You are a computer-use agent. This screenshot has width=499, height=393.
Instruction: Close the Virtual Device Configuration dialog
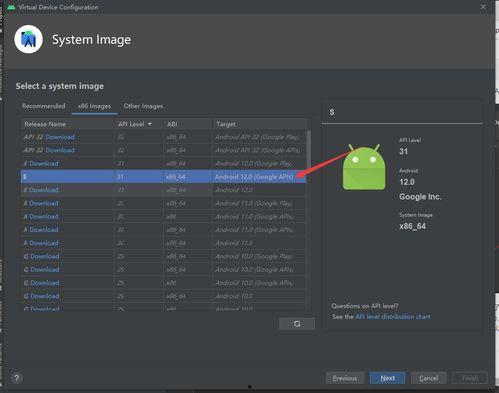click(483, 7)
